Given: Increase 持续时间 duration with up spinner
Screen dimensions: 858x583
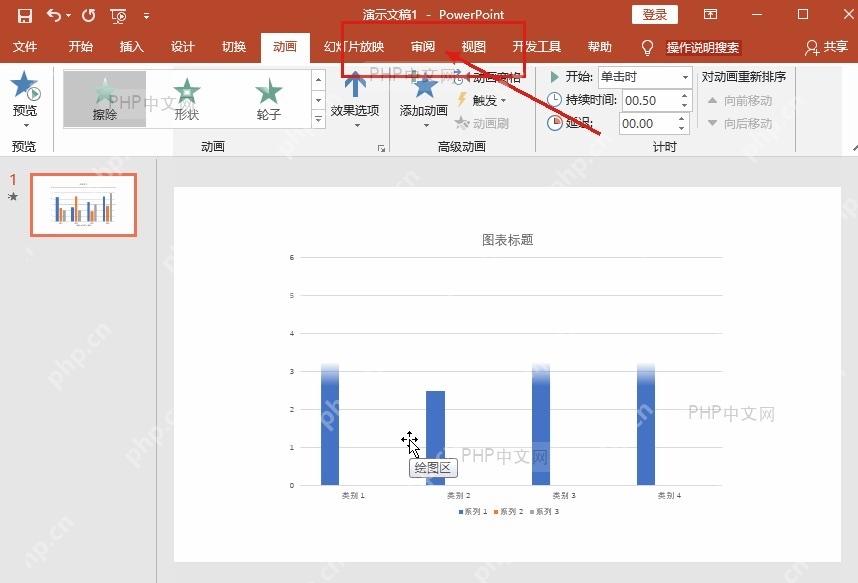Looking at the screenshot, I should coord(685,96).
